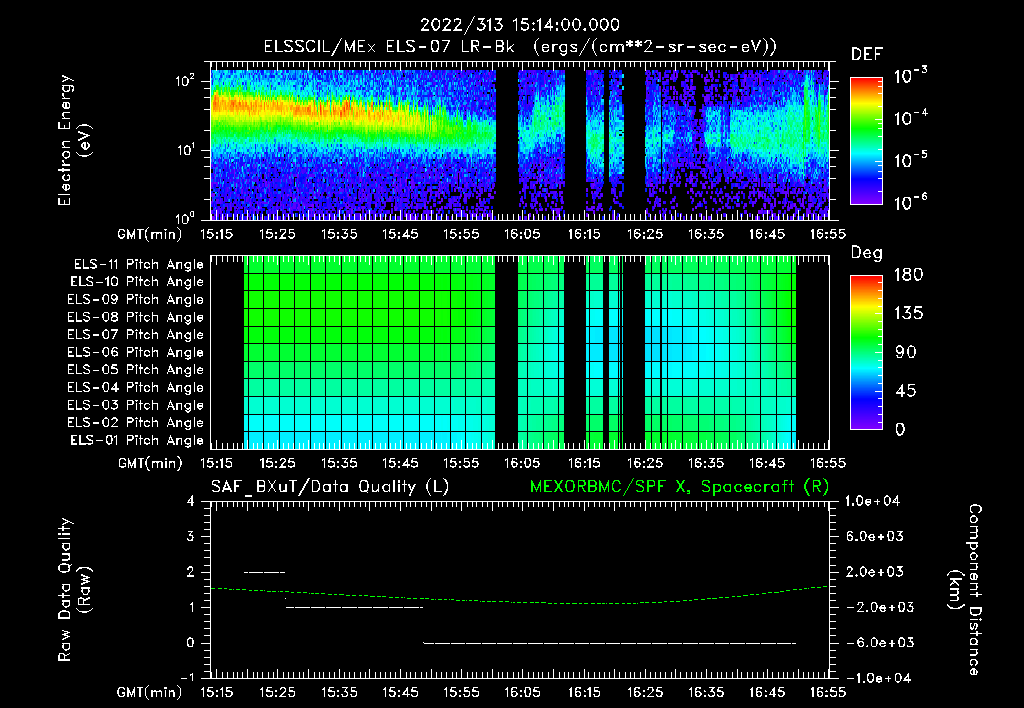The image size is (1024, 708).
Task: Click the 10^-6 tick on DEF scale
Action: point(911,202)
